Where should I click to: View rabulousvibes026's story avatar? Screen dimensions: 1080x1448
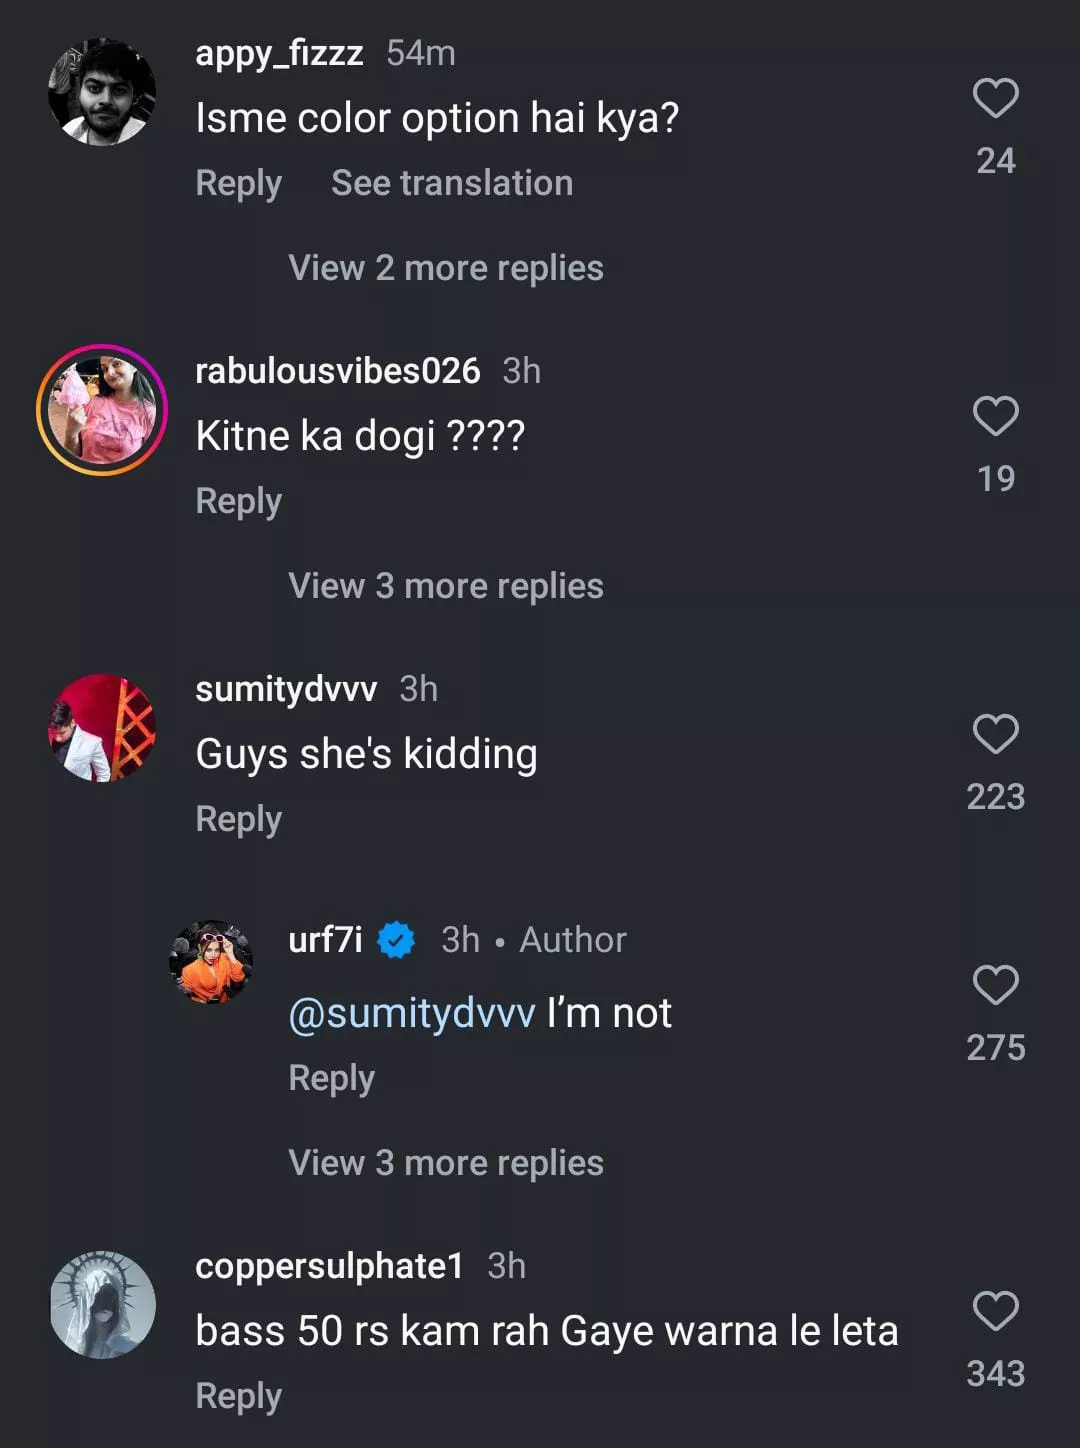[x=102, y=410]
